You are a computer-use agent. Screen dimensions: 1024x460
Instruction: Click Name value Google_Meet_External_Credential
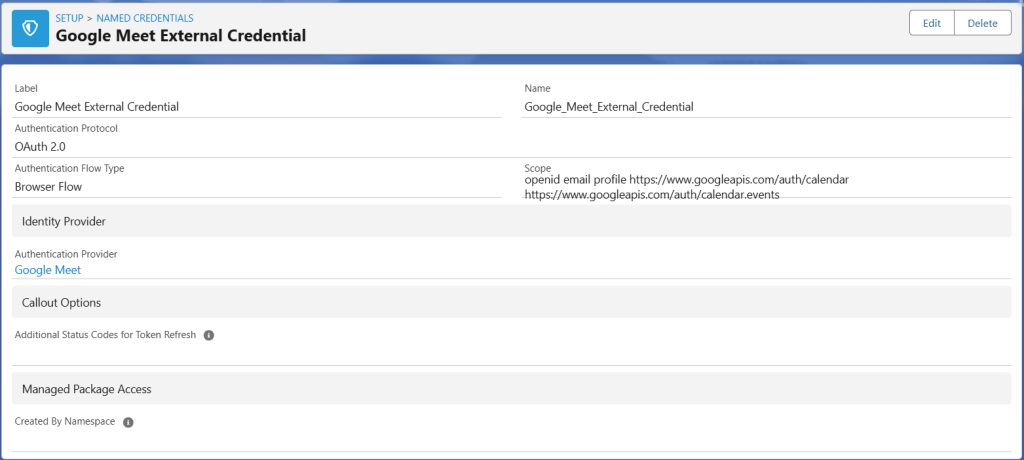coord(609,107)
